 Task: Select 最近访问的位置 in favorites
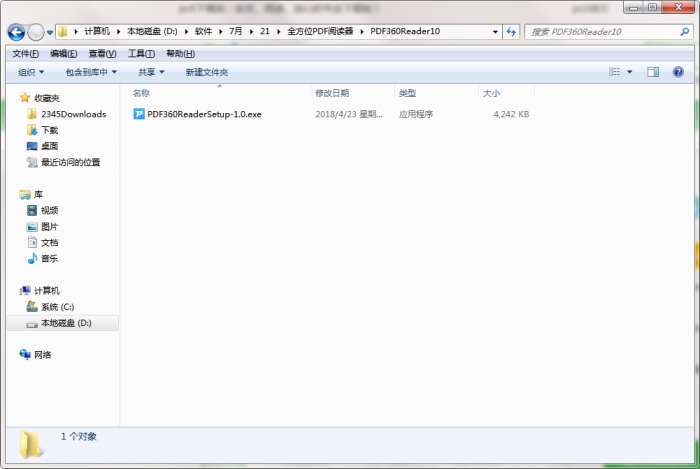[x=71, y=162]
